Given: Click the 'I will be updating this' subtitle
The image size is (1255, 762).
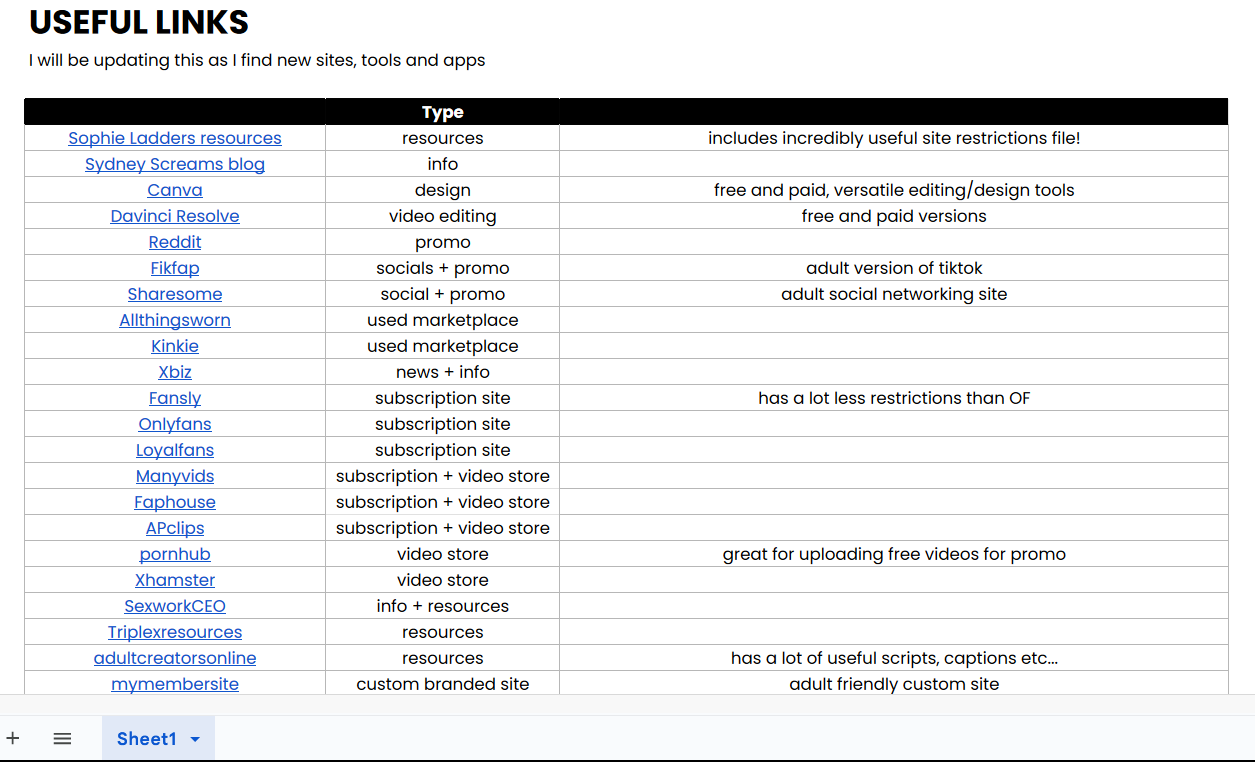Looking at the screenshot, I should (x=257, y=60).
